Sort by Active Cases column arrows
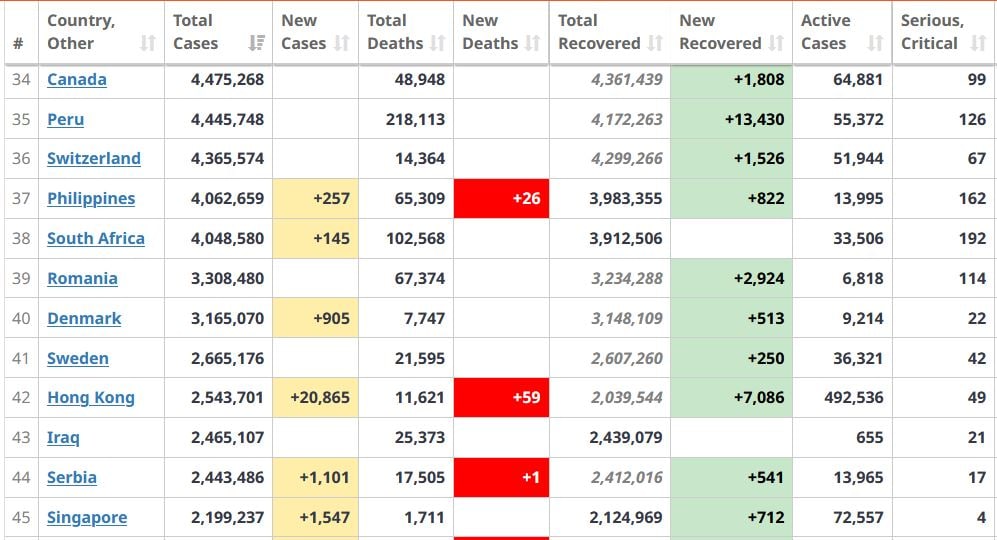The height and width of the screenshot is (540, 997). tap(876, 43)
